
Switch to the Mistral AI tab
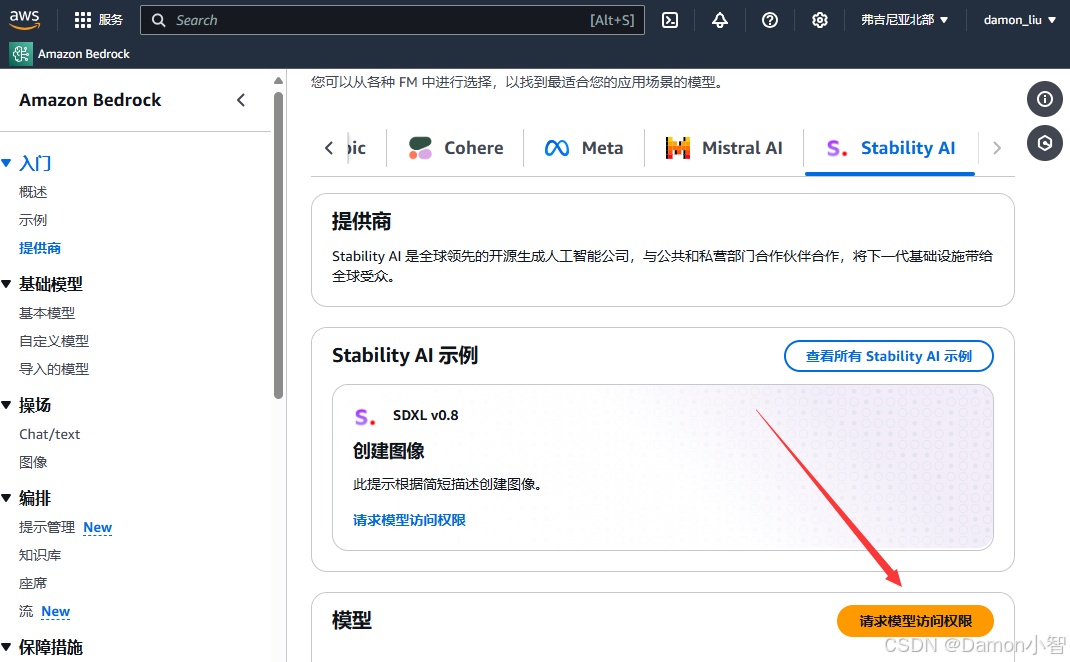pyautogui.click(x=724, y=148)
